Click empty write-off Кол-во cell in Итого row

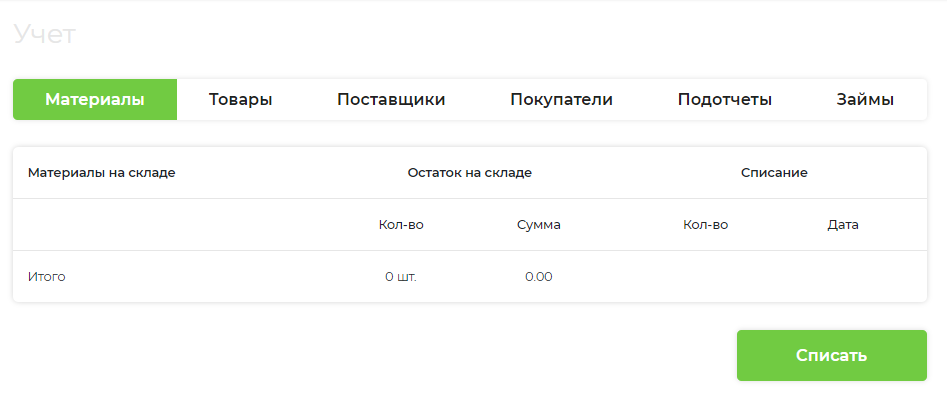pyautogui.click(x=705, y=277)
